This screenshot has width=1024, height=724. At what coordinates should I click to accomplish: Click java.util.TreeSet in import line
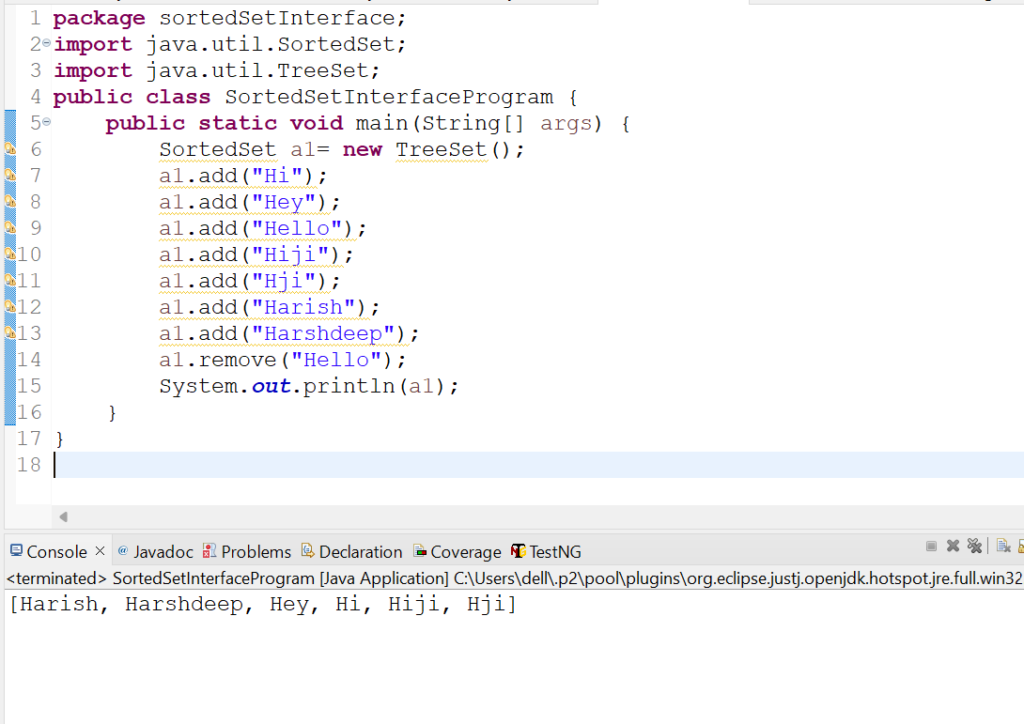(x=257, y=71)
